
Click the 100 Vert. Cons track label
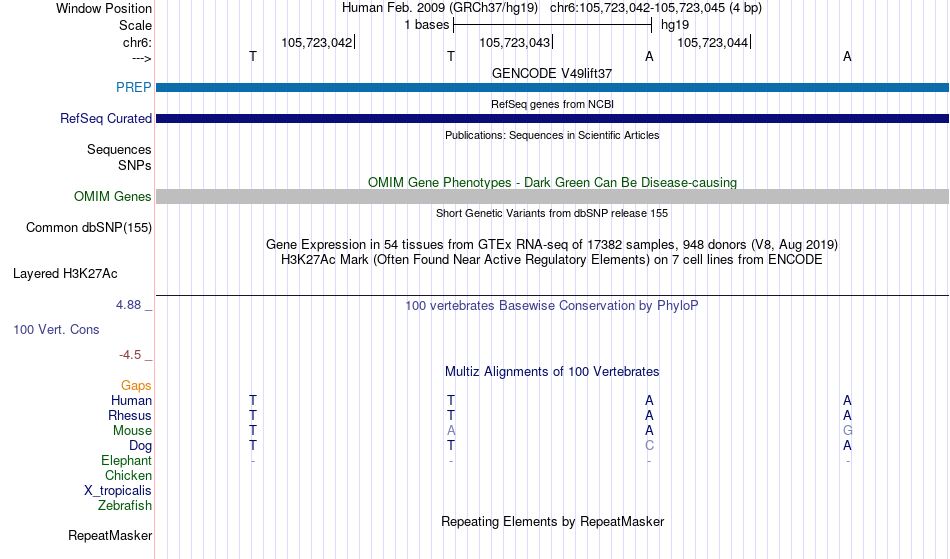click(x=56, y=329)
